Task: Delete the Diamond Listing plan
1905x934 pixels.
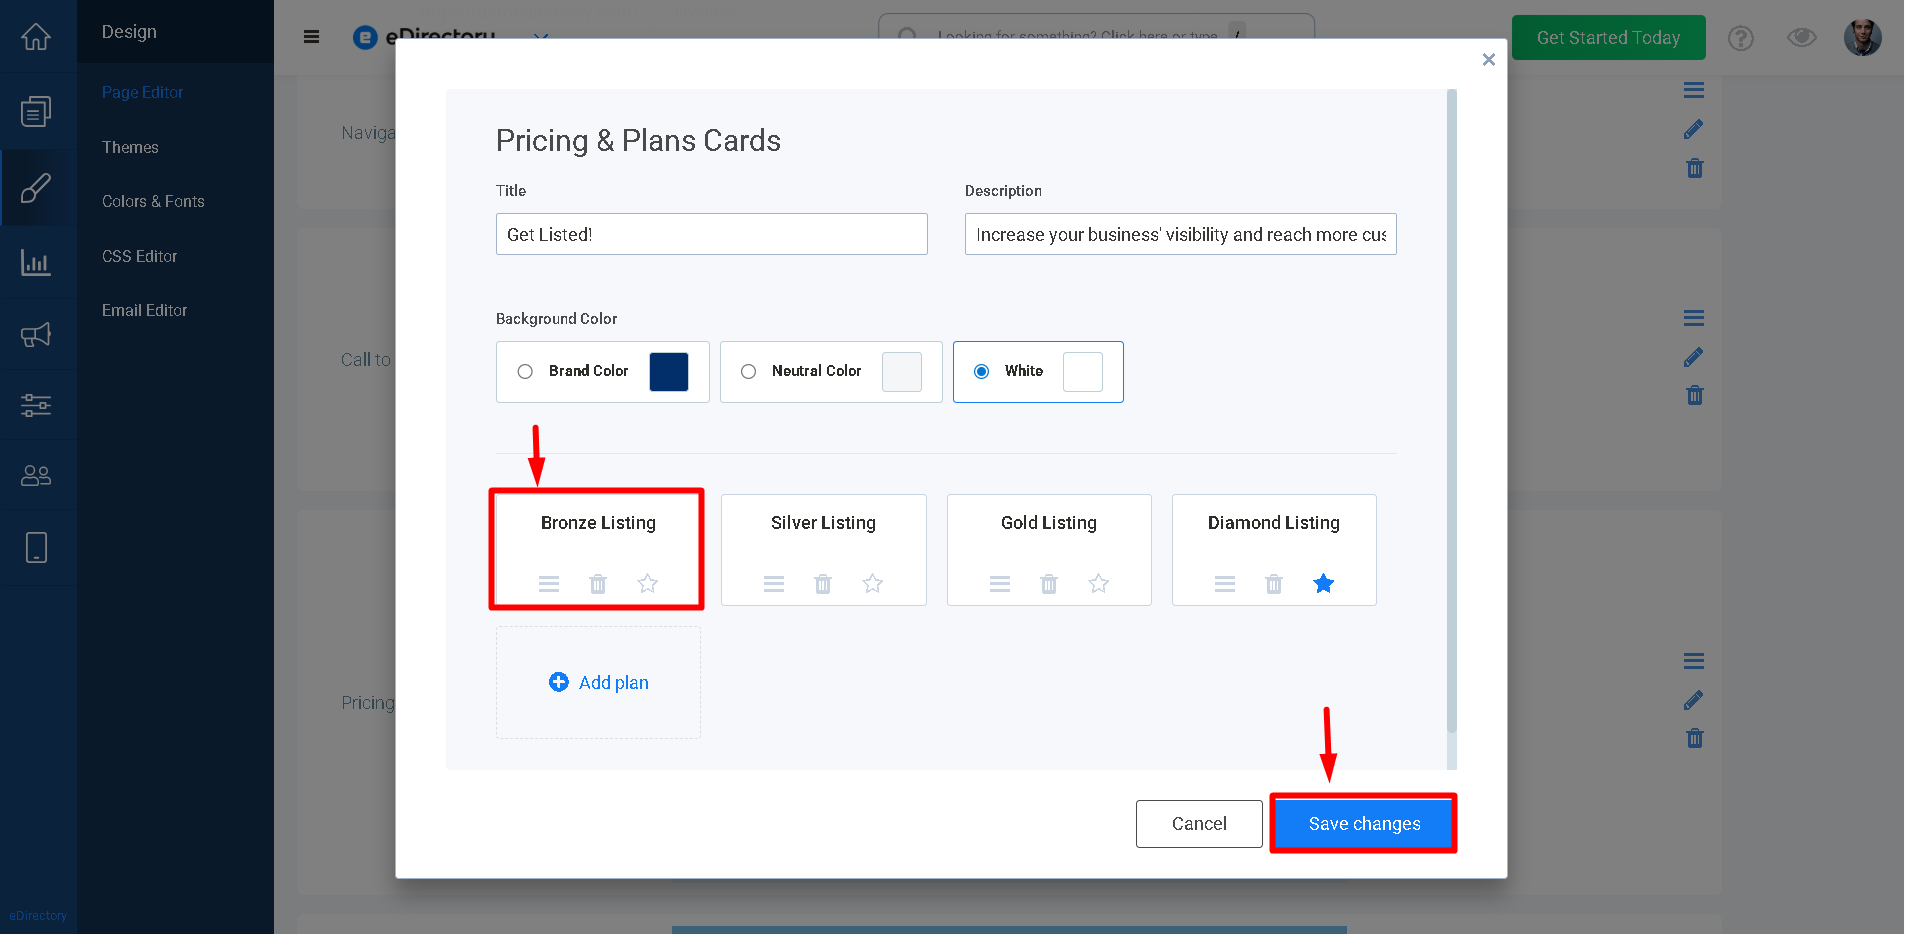Action: (1274, 584)
